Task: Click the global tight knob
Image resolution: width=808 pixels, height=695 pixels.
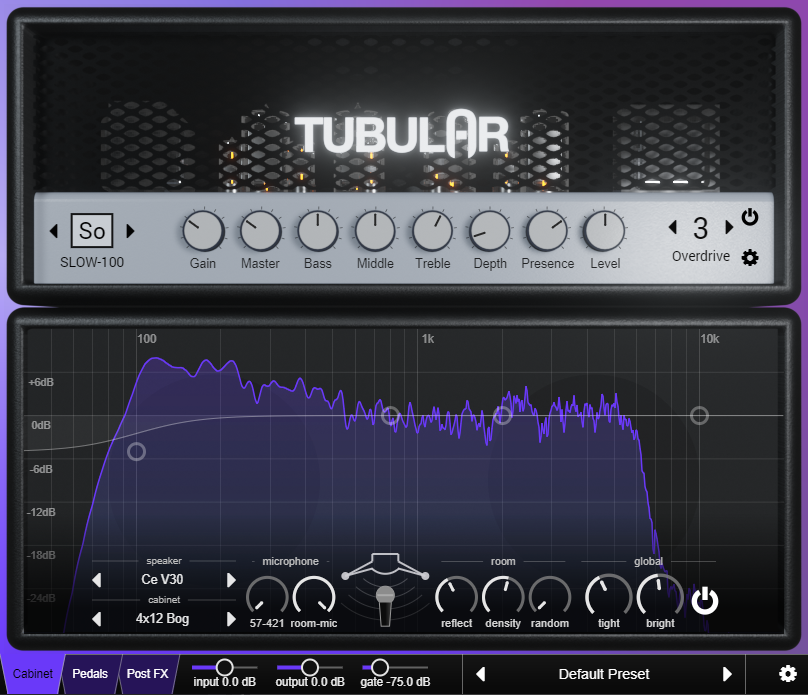Action: coord(609,597)
